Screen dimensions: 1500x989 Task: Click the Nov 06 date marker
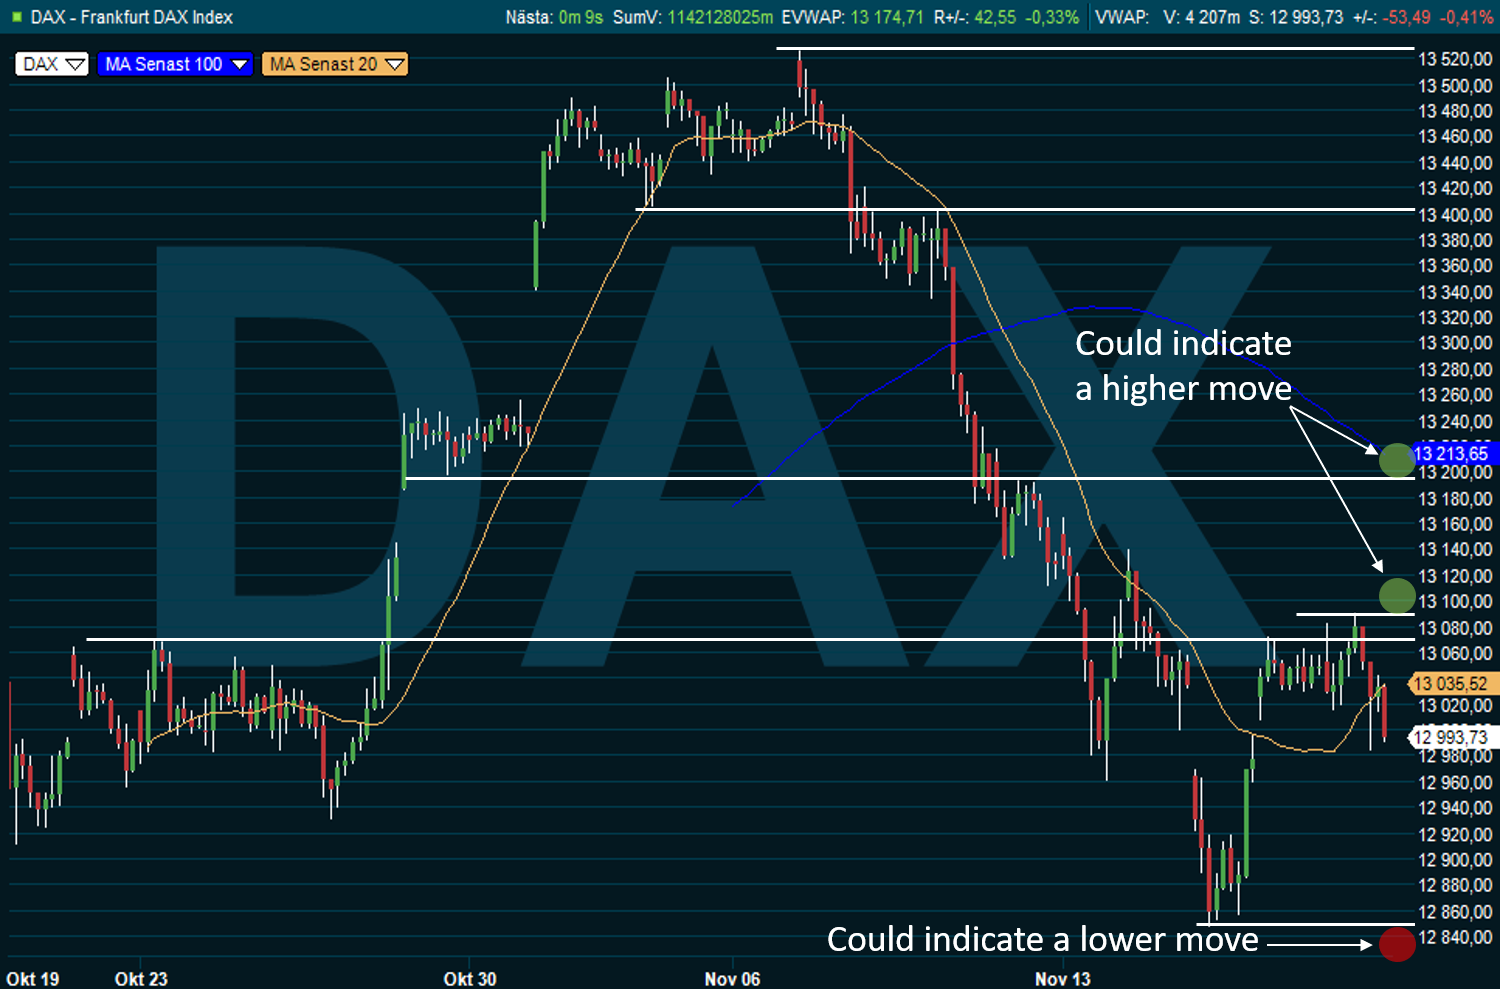[x=732, y=978]
